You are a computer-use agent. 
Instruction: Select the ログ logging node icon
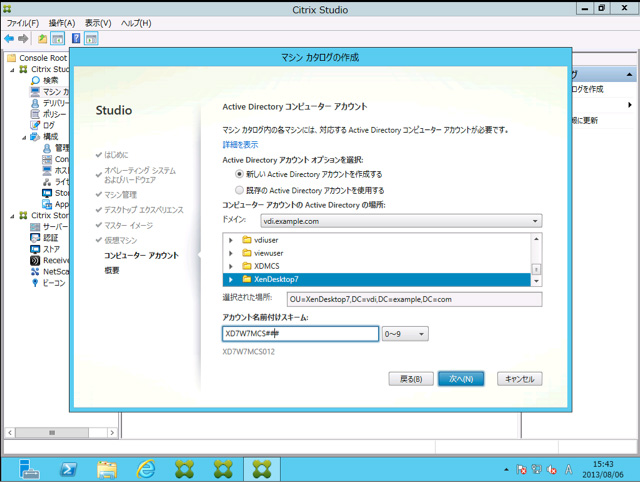click(36, 125)
